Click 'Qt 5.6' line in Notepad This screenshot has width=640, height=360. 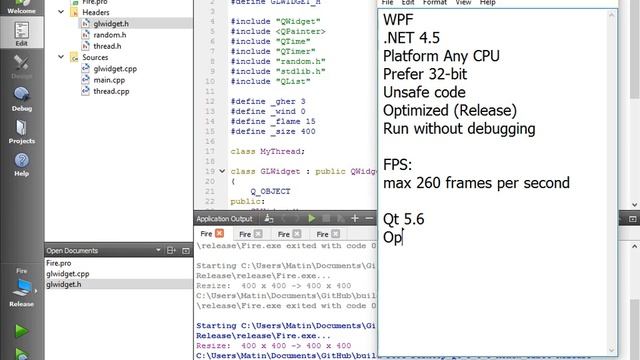pos(403,219)
